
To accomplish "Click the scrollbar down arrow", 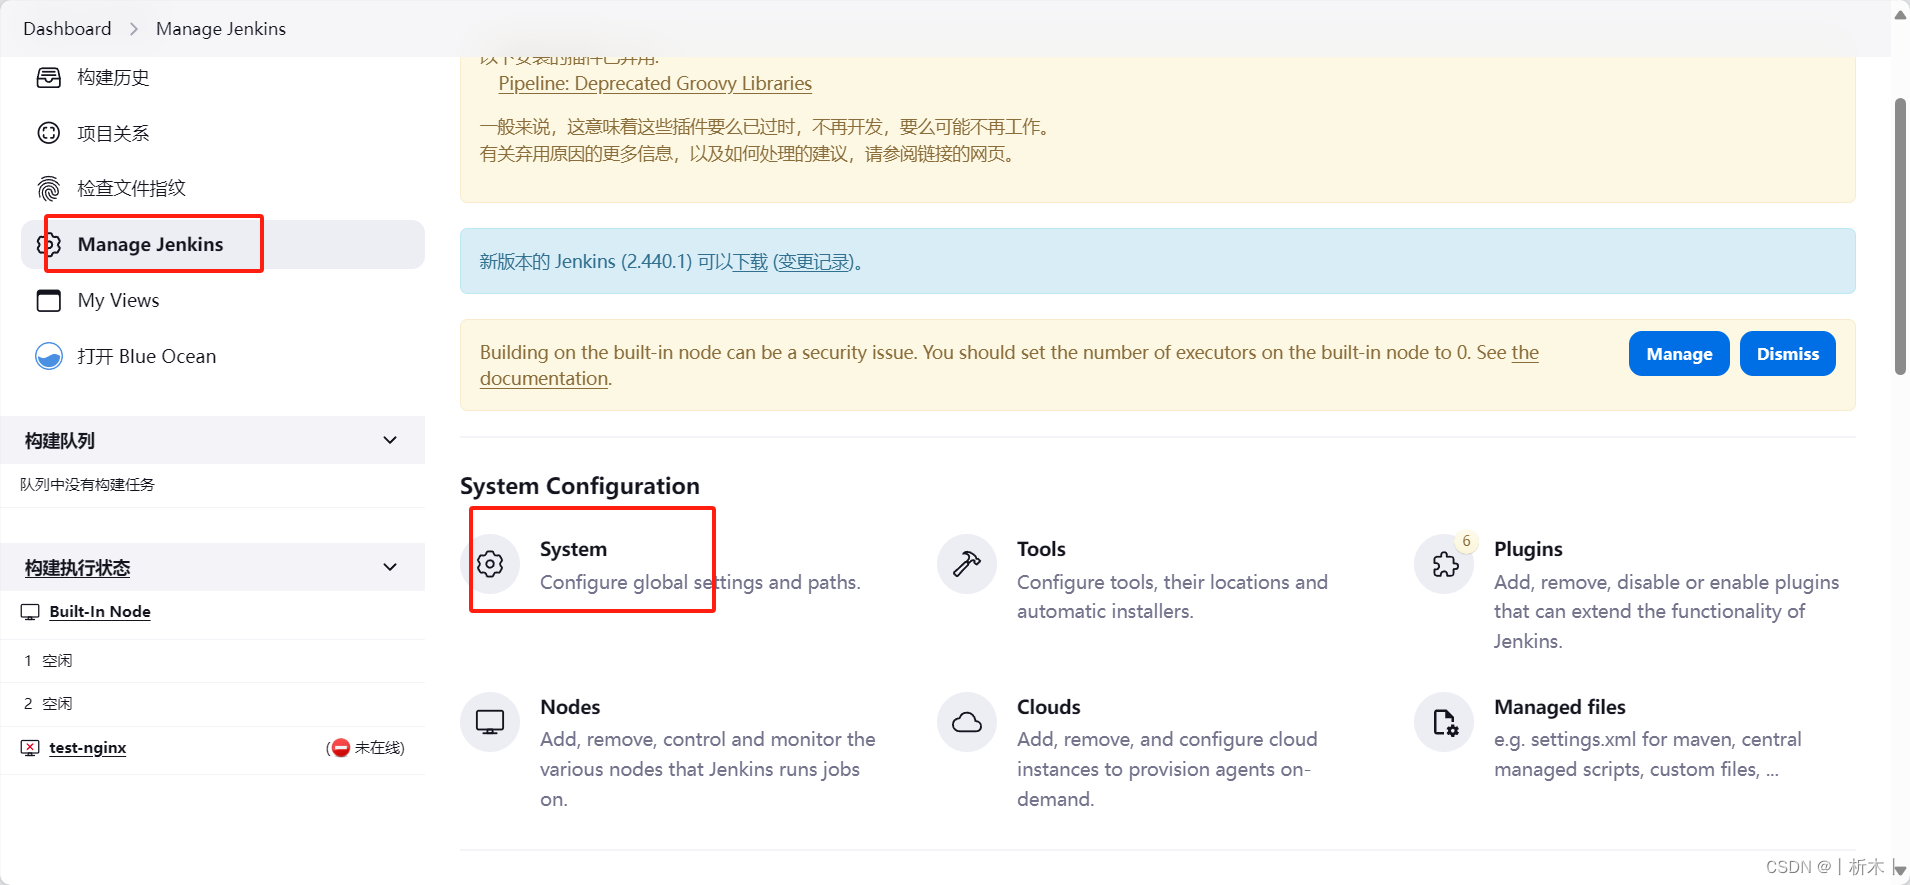I will coord(1900,870).
